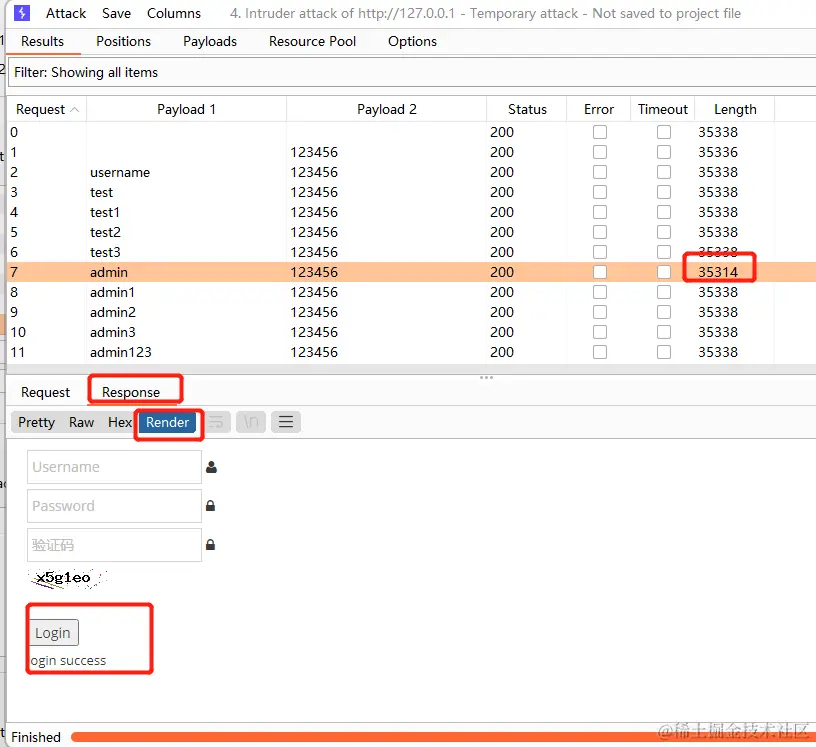Select the Render view
Screen dimensions: 816x747
[x=167, y=422]
